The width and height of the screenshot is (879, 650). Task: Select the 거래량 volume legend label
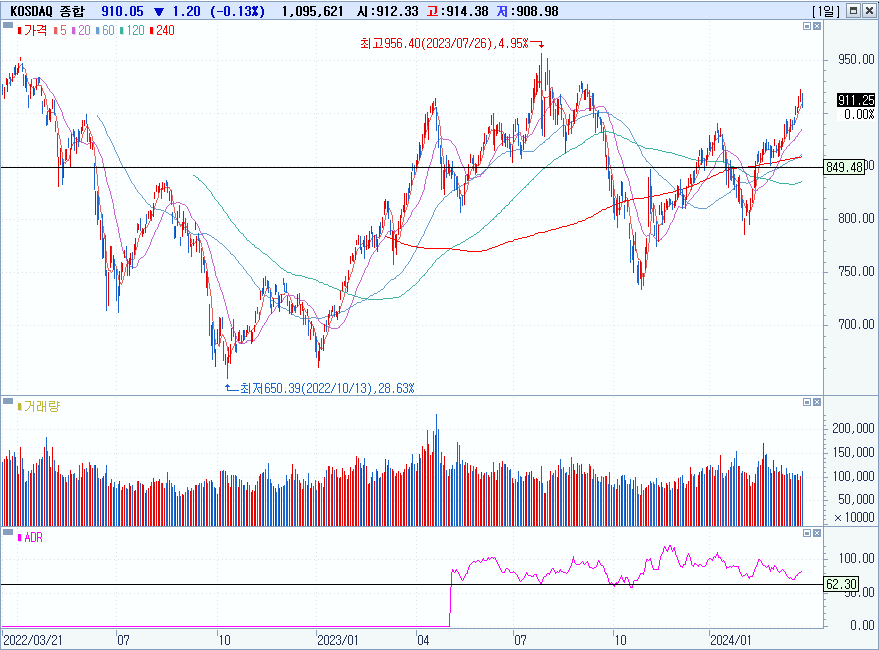pyautogui.click(x=39, y=407)
